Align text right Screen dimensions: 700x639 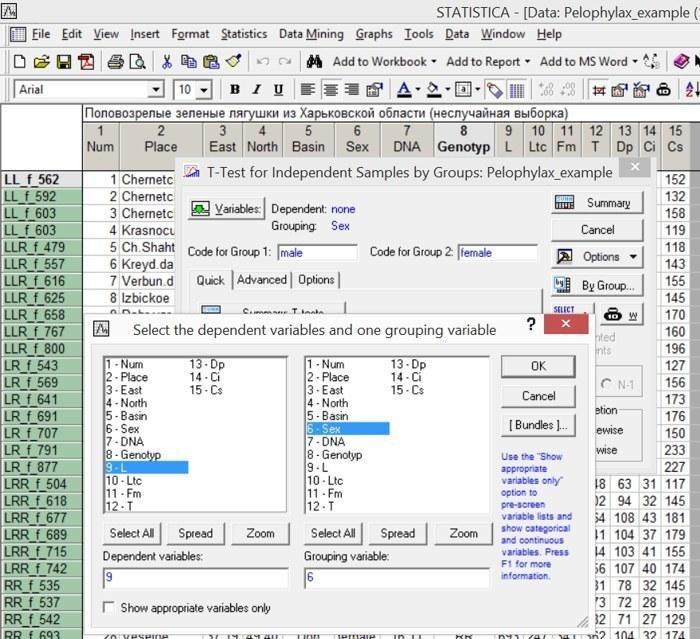pos(352,90)
